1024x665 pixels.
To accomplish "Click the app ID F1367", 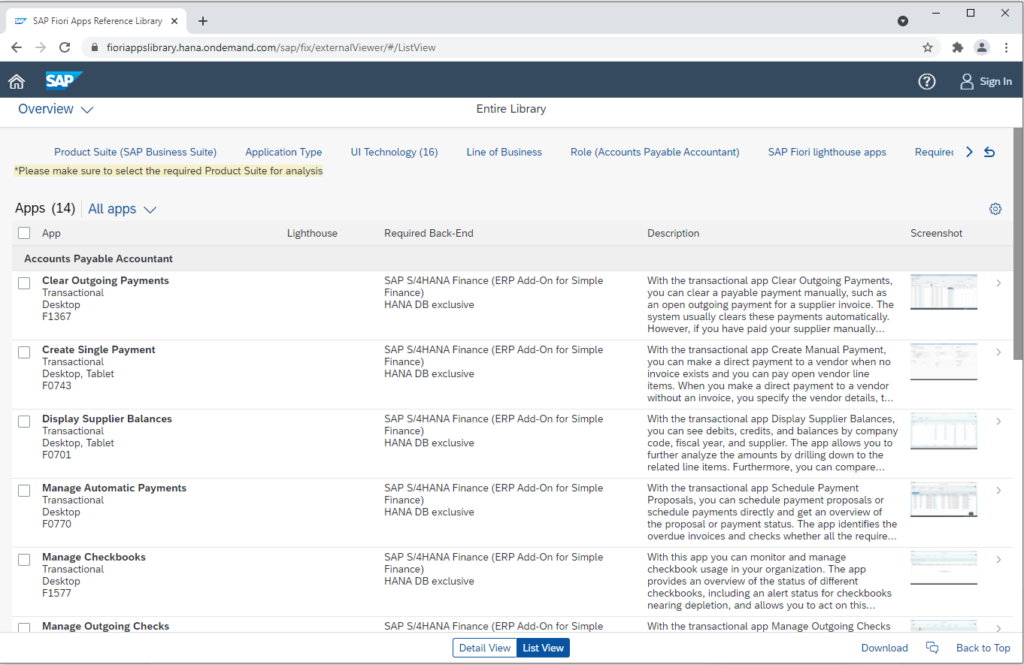I will pos(57,316).
